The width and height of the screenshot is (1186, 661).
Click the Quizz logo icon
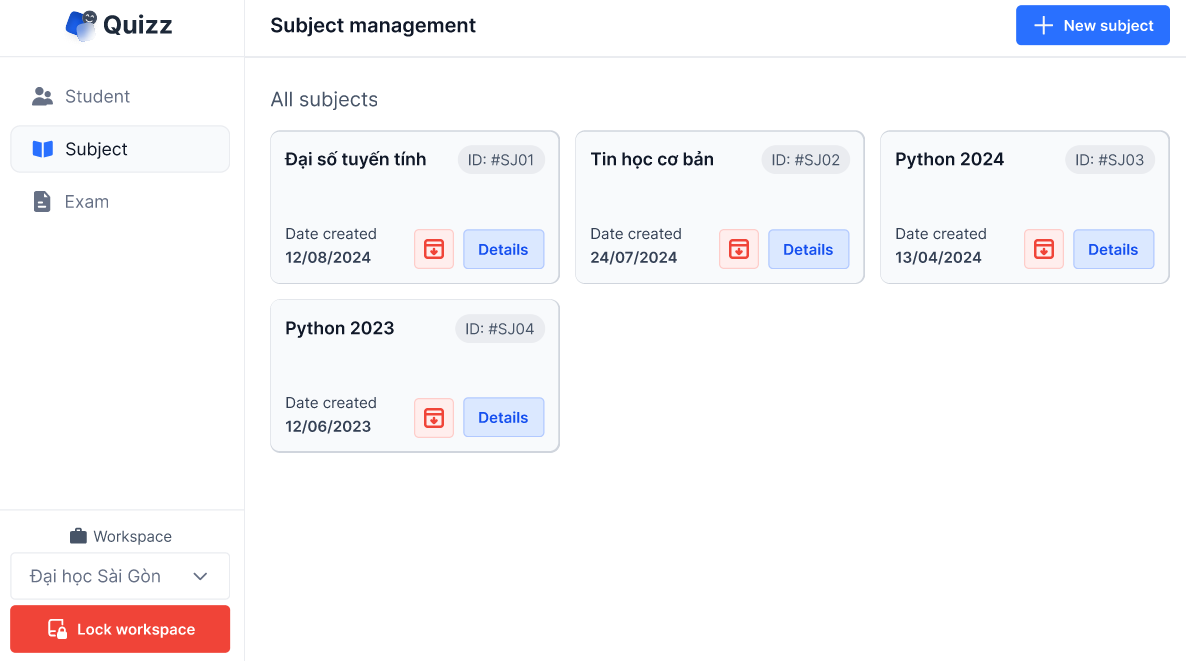click(82, 25)
